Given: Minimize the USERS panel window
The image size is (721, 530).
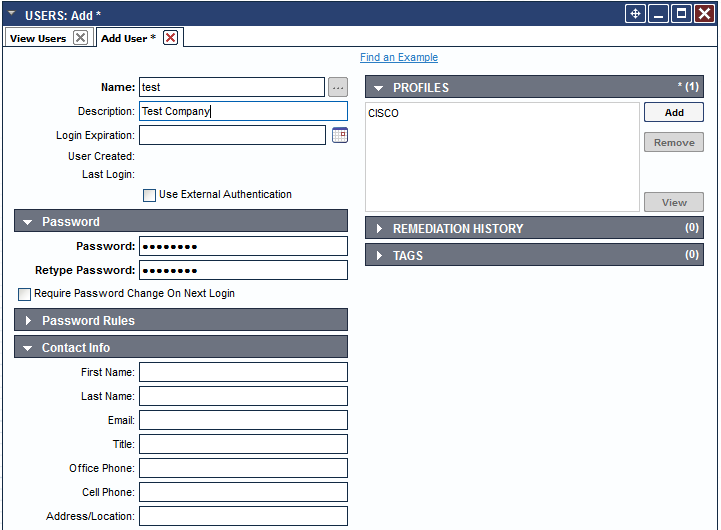Looking at the screenshot, I should pyautogui.click(x=658, y=13).
